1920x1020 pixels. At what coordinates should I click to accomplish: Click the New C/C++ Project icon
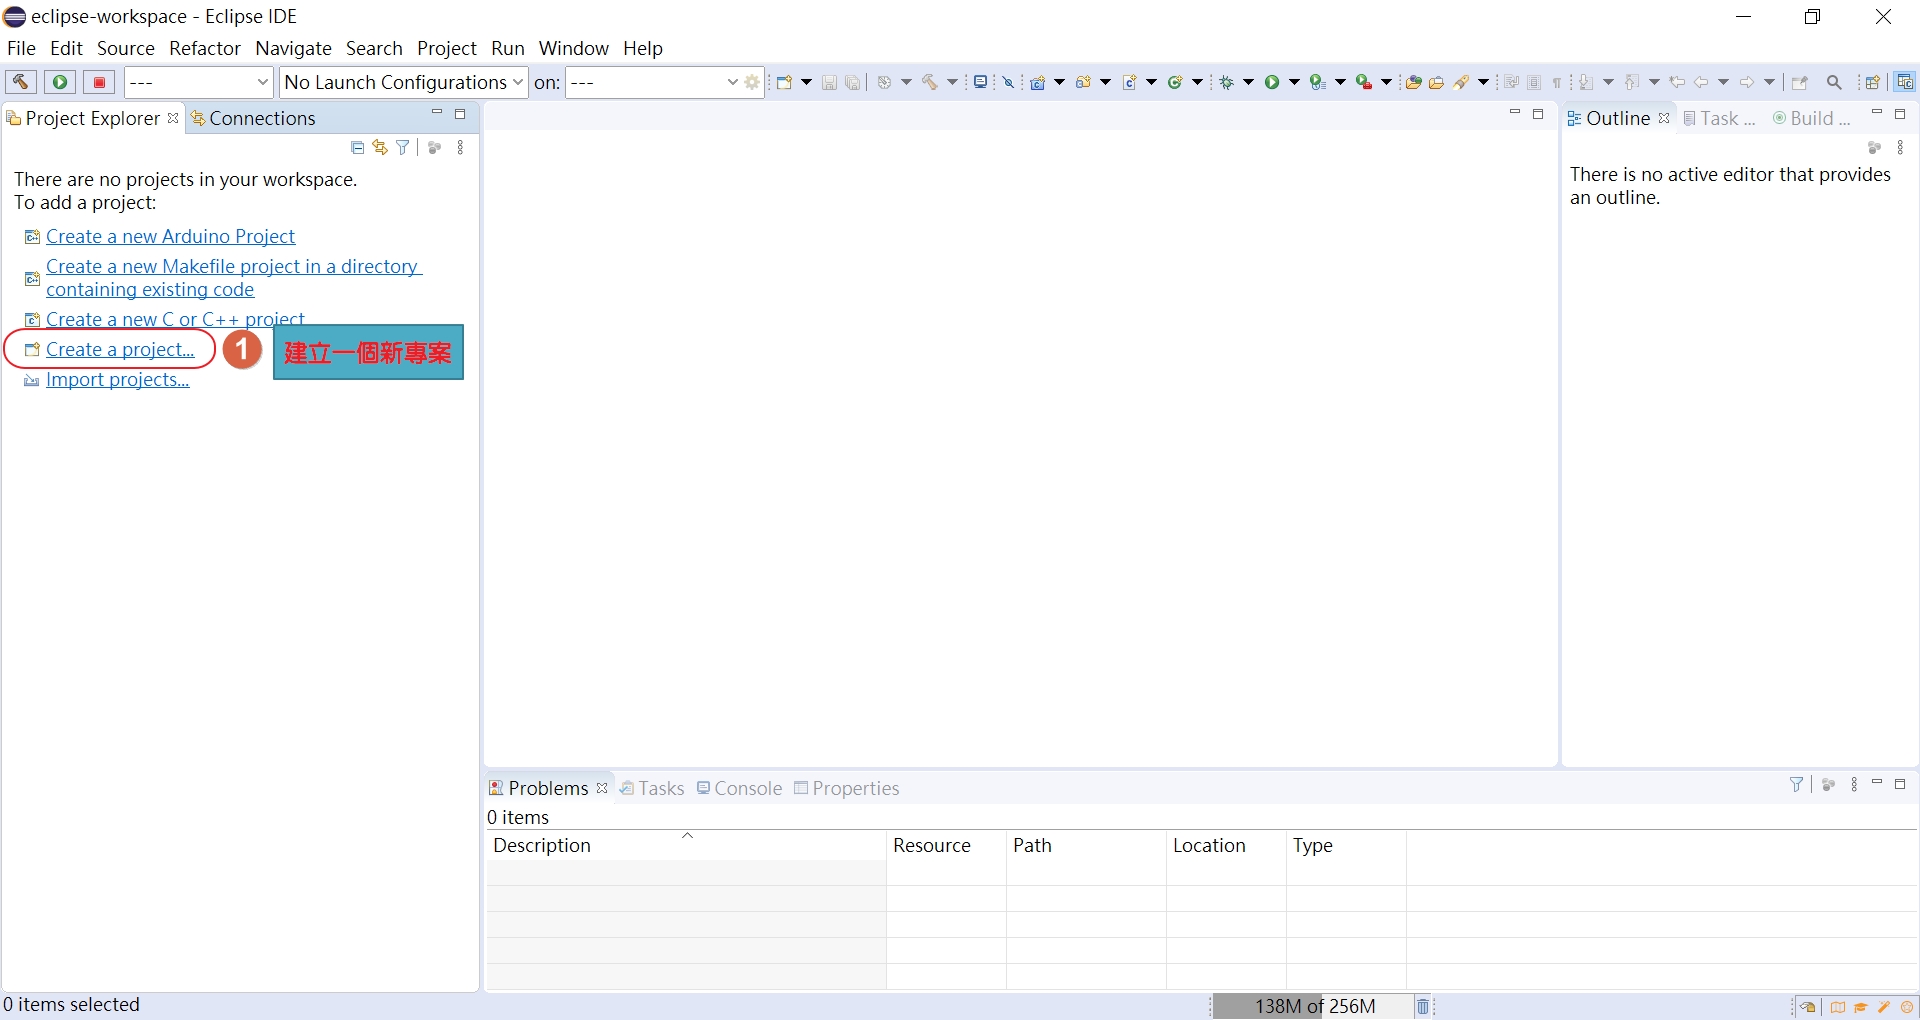1038,82
